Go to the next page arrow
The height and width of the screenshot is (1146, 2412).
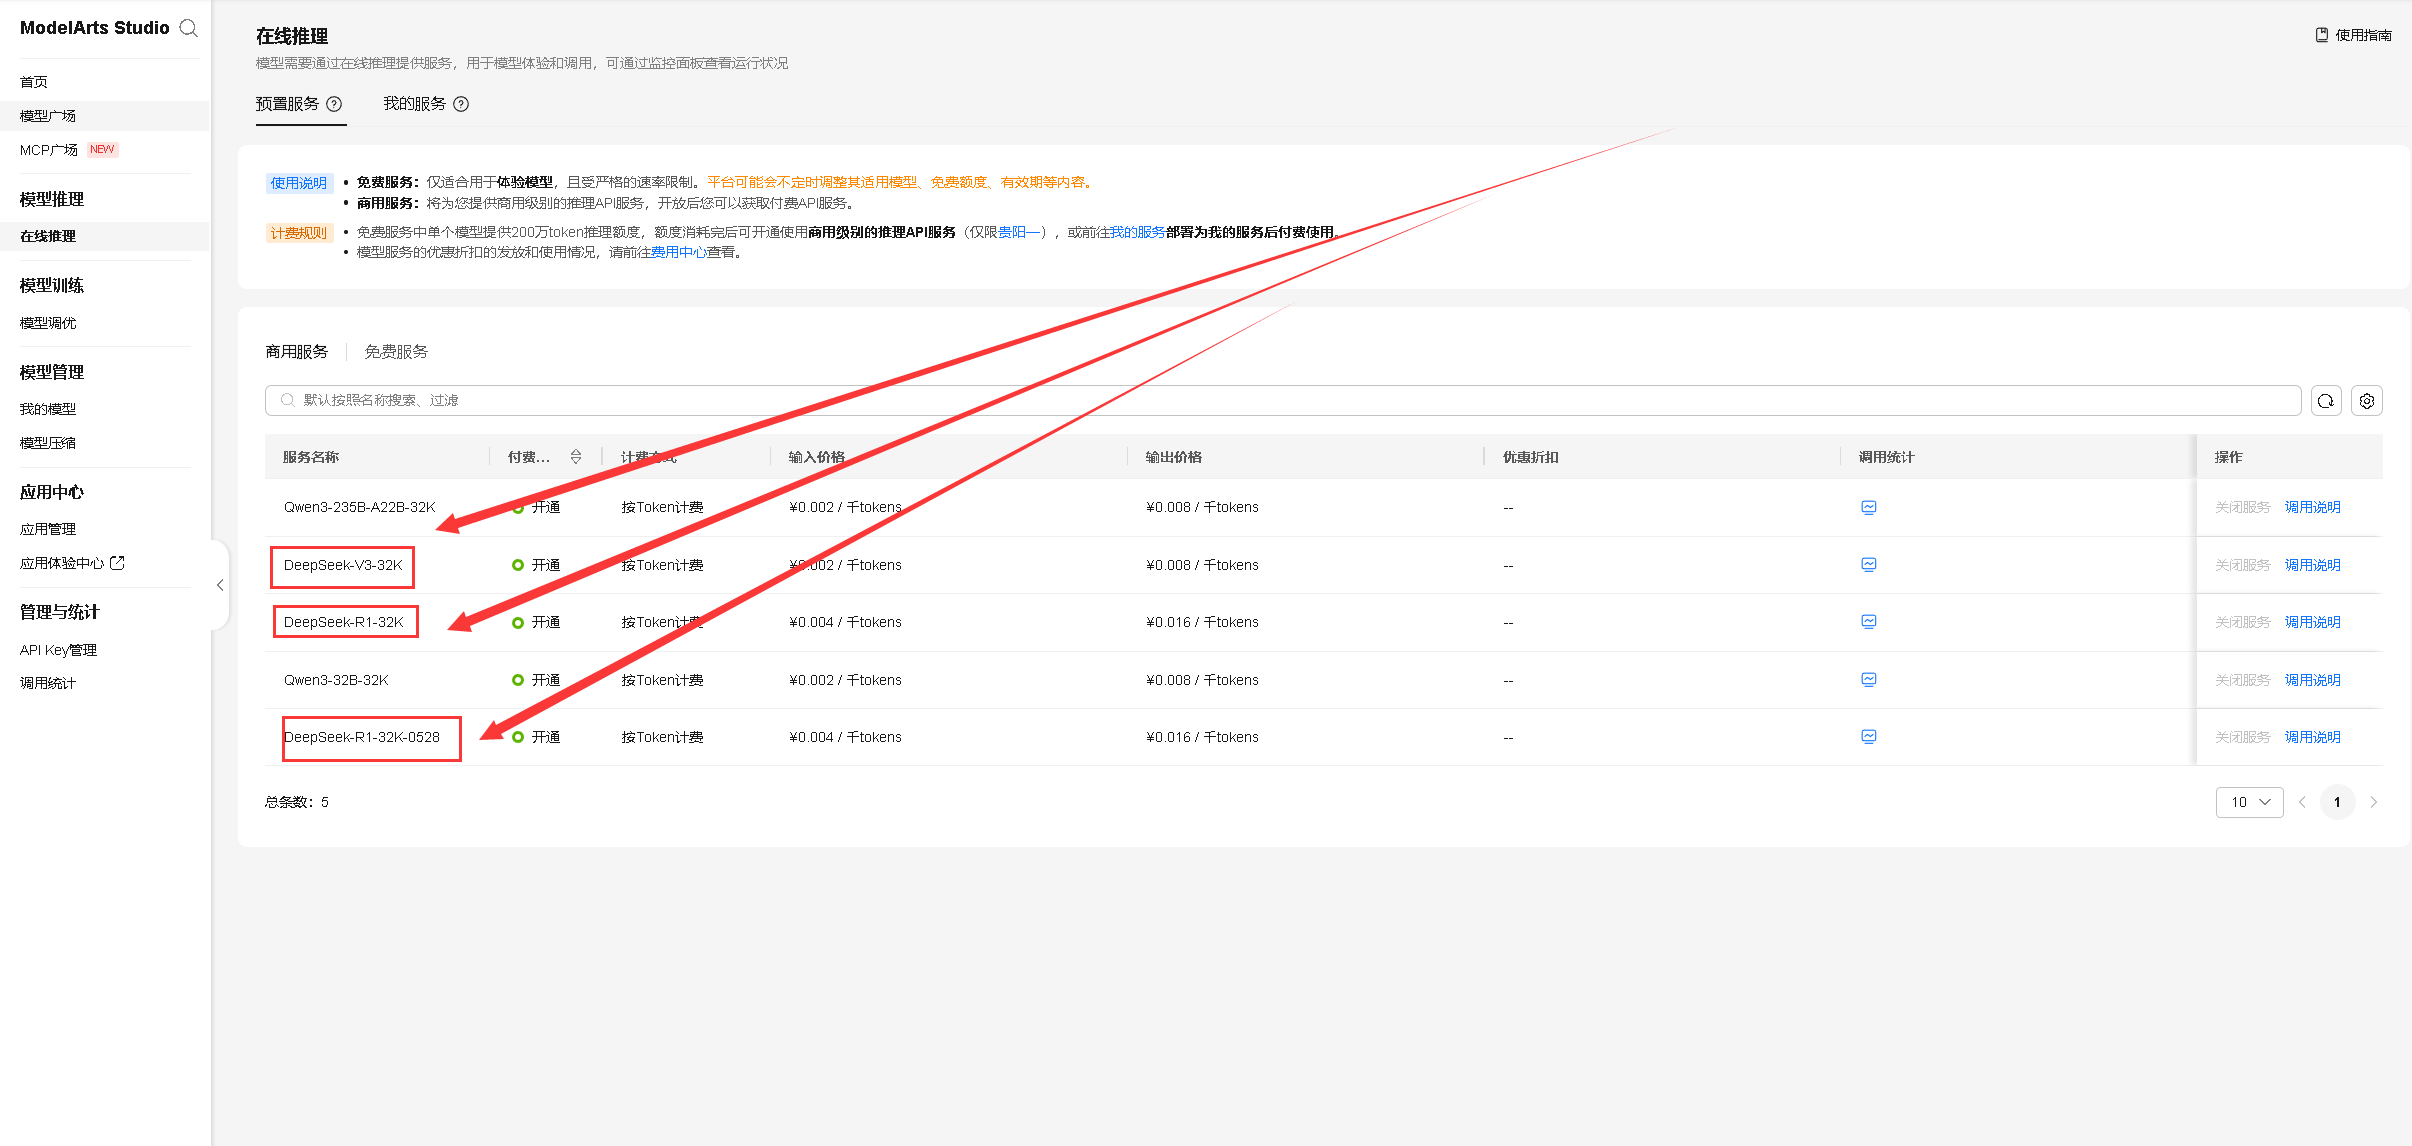click(x=2373, y=802)
